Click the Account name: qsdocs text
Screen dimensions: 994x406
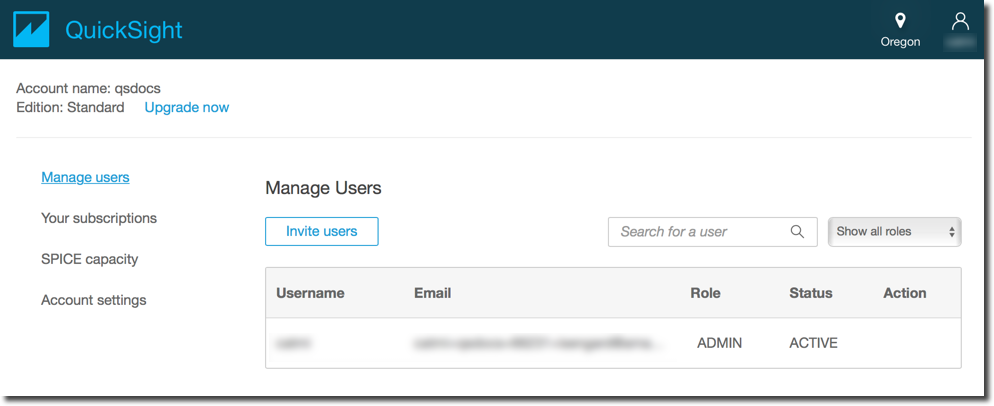click(88, 88)
